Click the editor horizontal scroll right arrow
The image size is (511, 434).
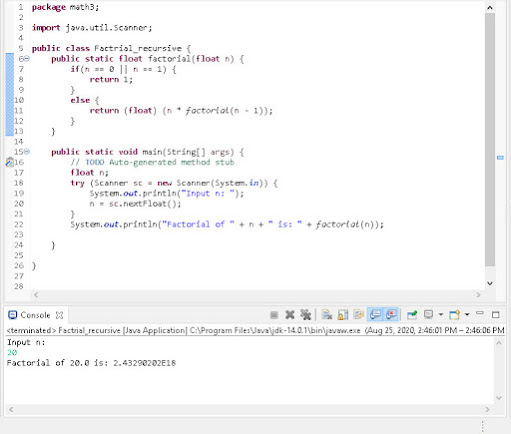(x=478, y=295)
